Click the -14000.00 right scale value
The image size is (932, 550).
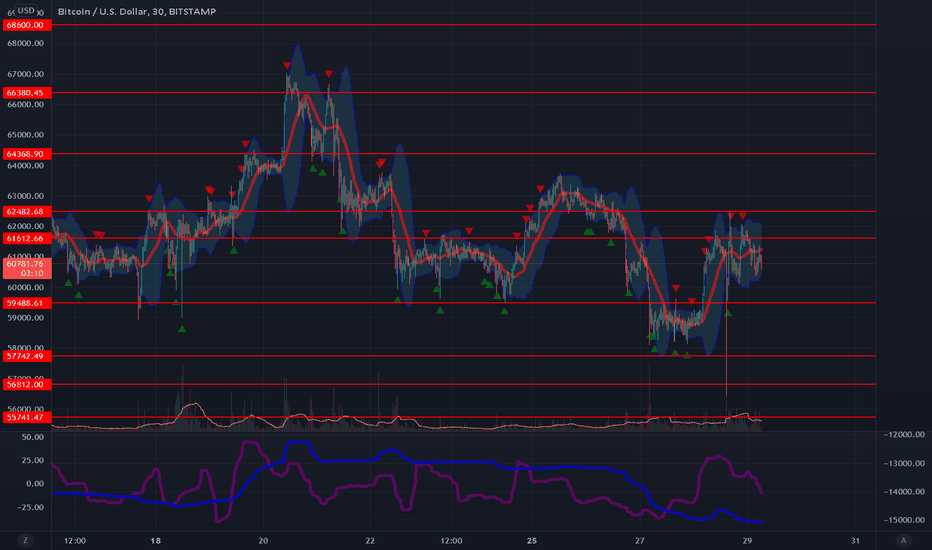(x=903, y=492)
